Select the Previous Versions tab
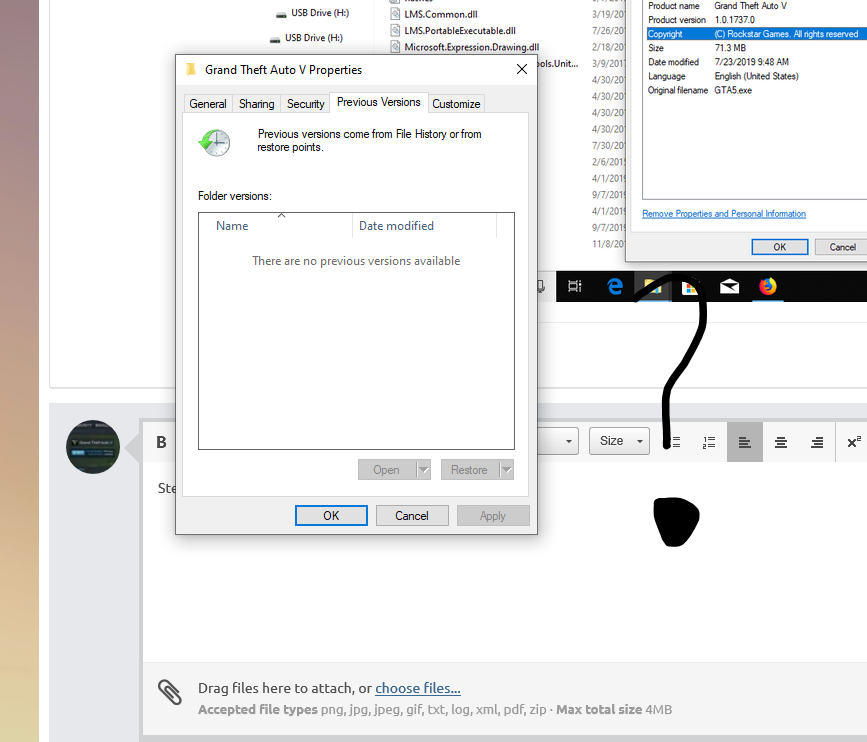867x742 pixels. click(379, 102)
